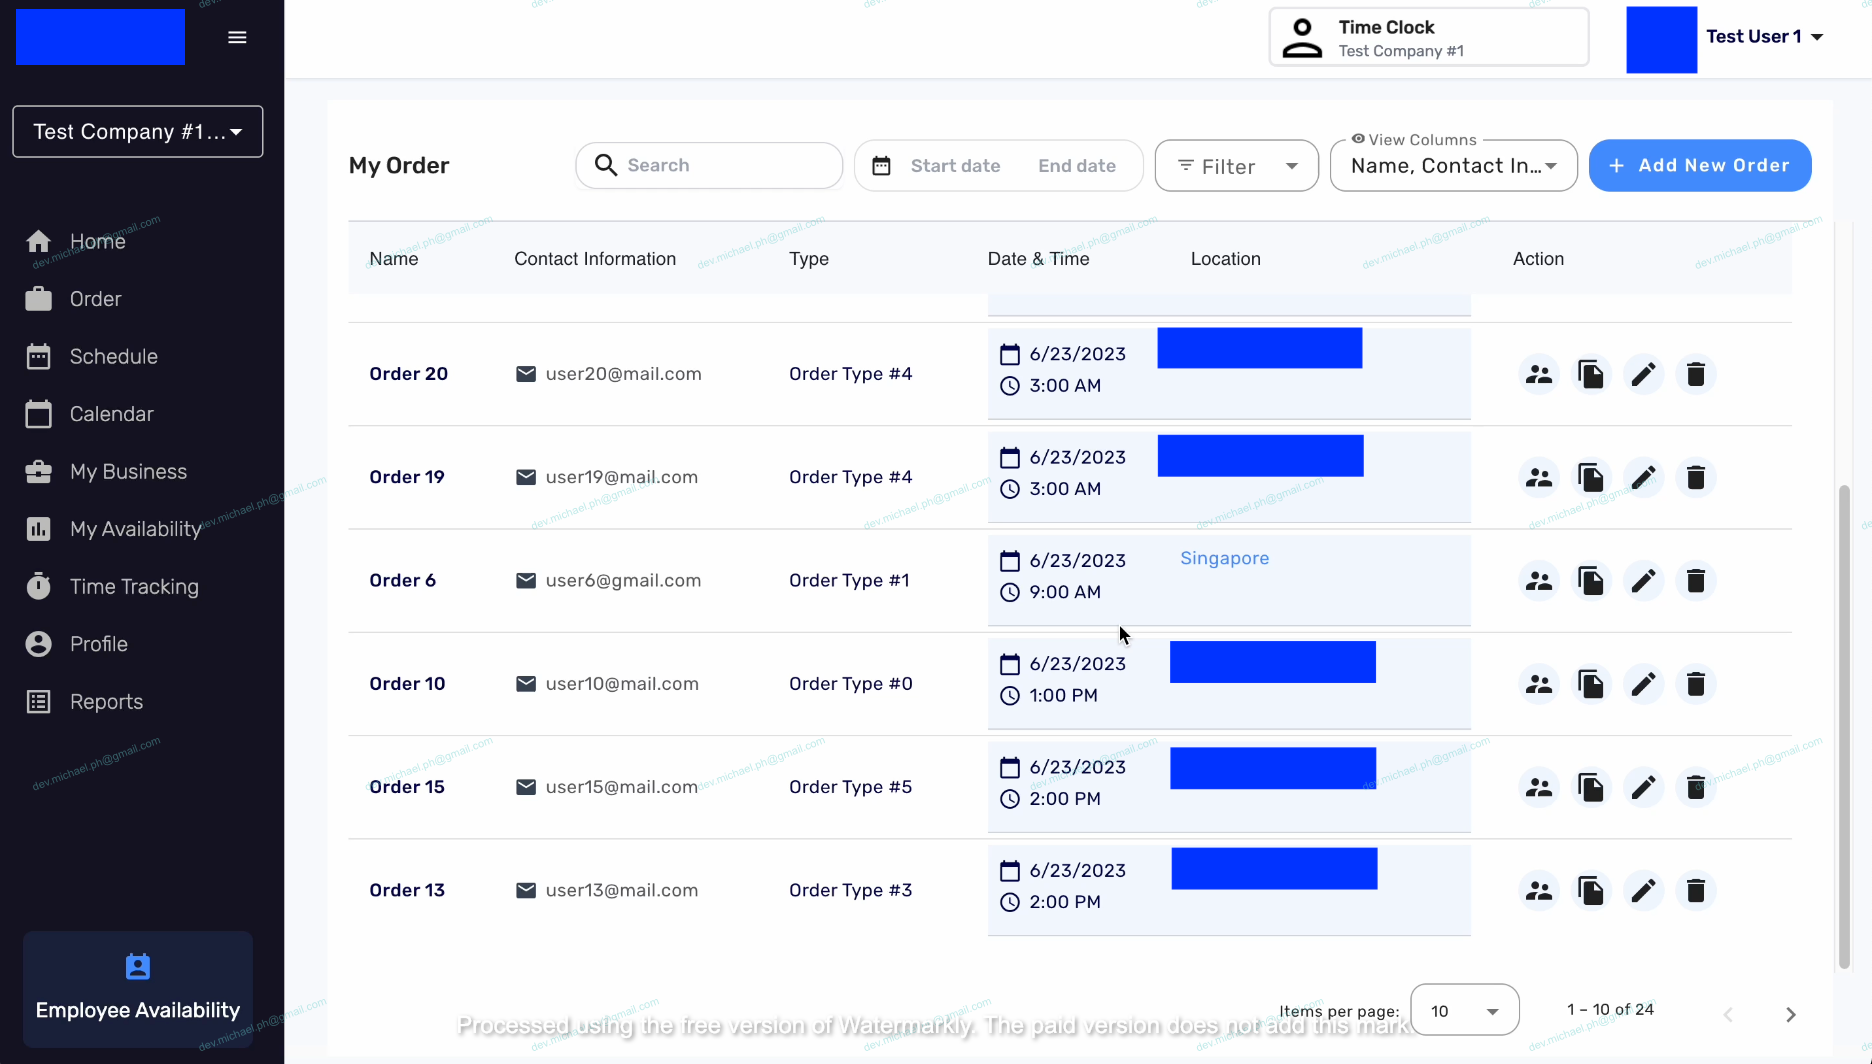The width and height of the screenshot is (1872, 1064).
Task: Click the Add New Order button
Action: click(1699, 166)
